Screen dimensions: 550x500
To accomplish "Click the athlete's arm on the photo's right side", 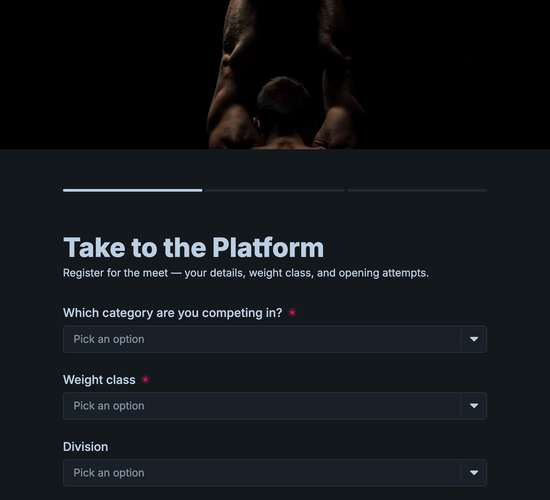I will 337,77.
